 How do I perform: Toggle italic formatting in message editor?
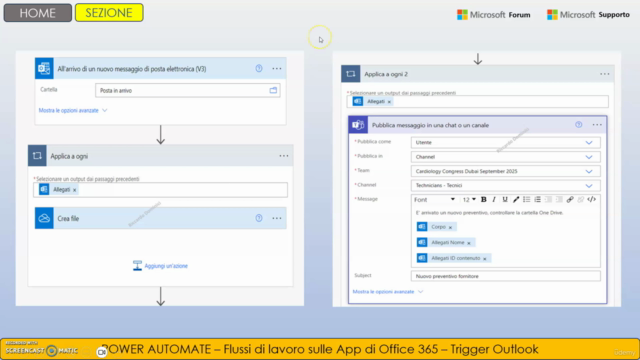click(x=494, y=200)
